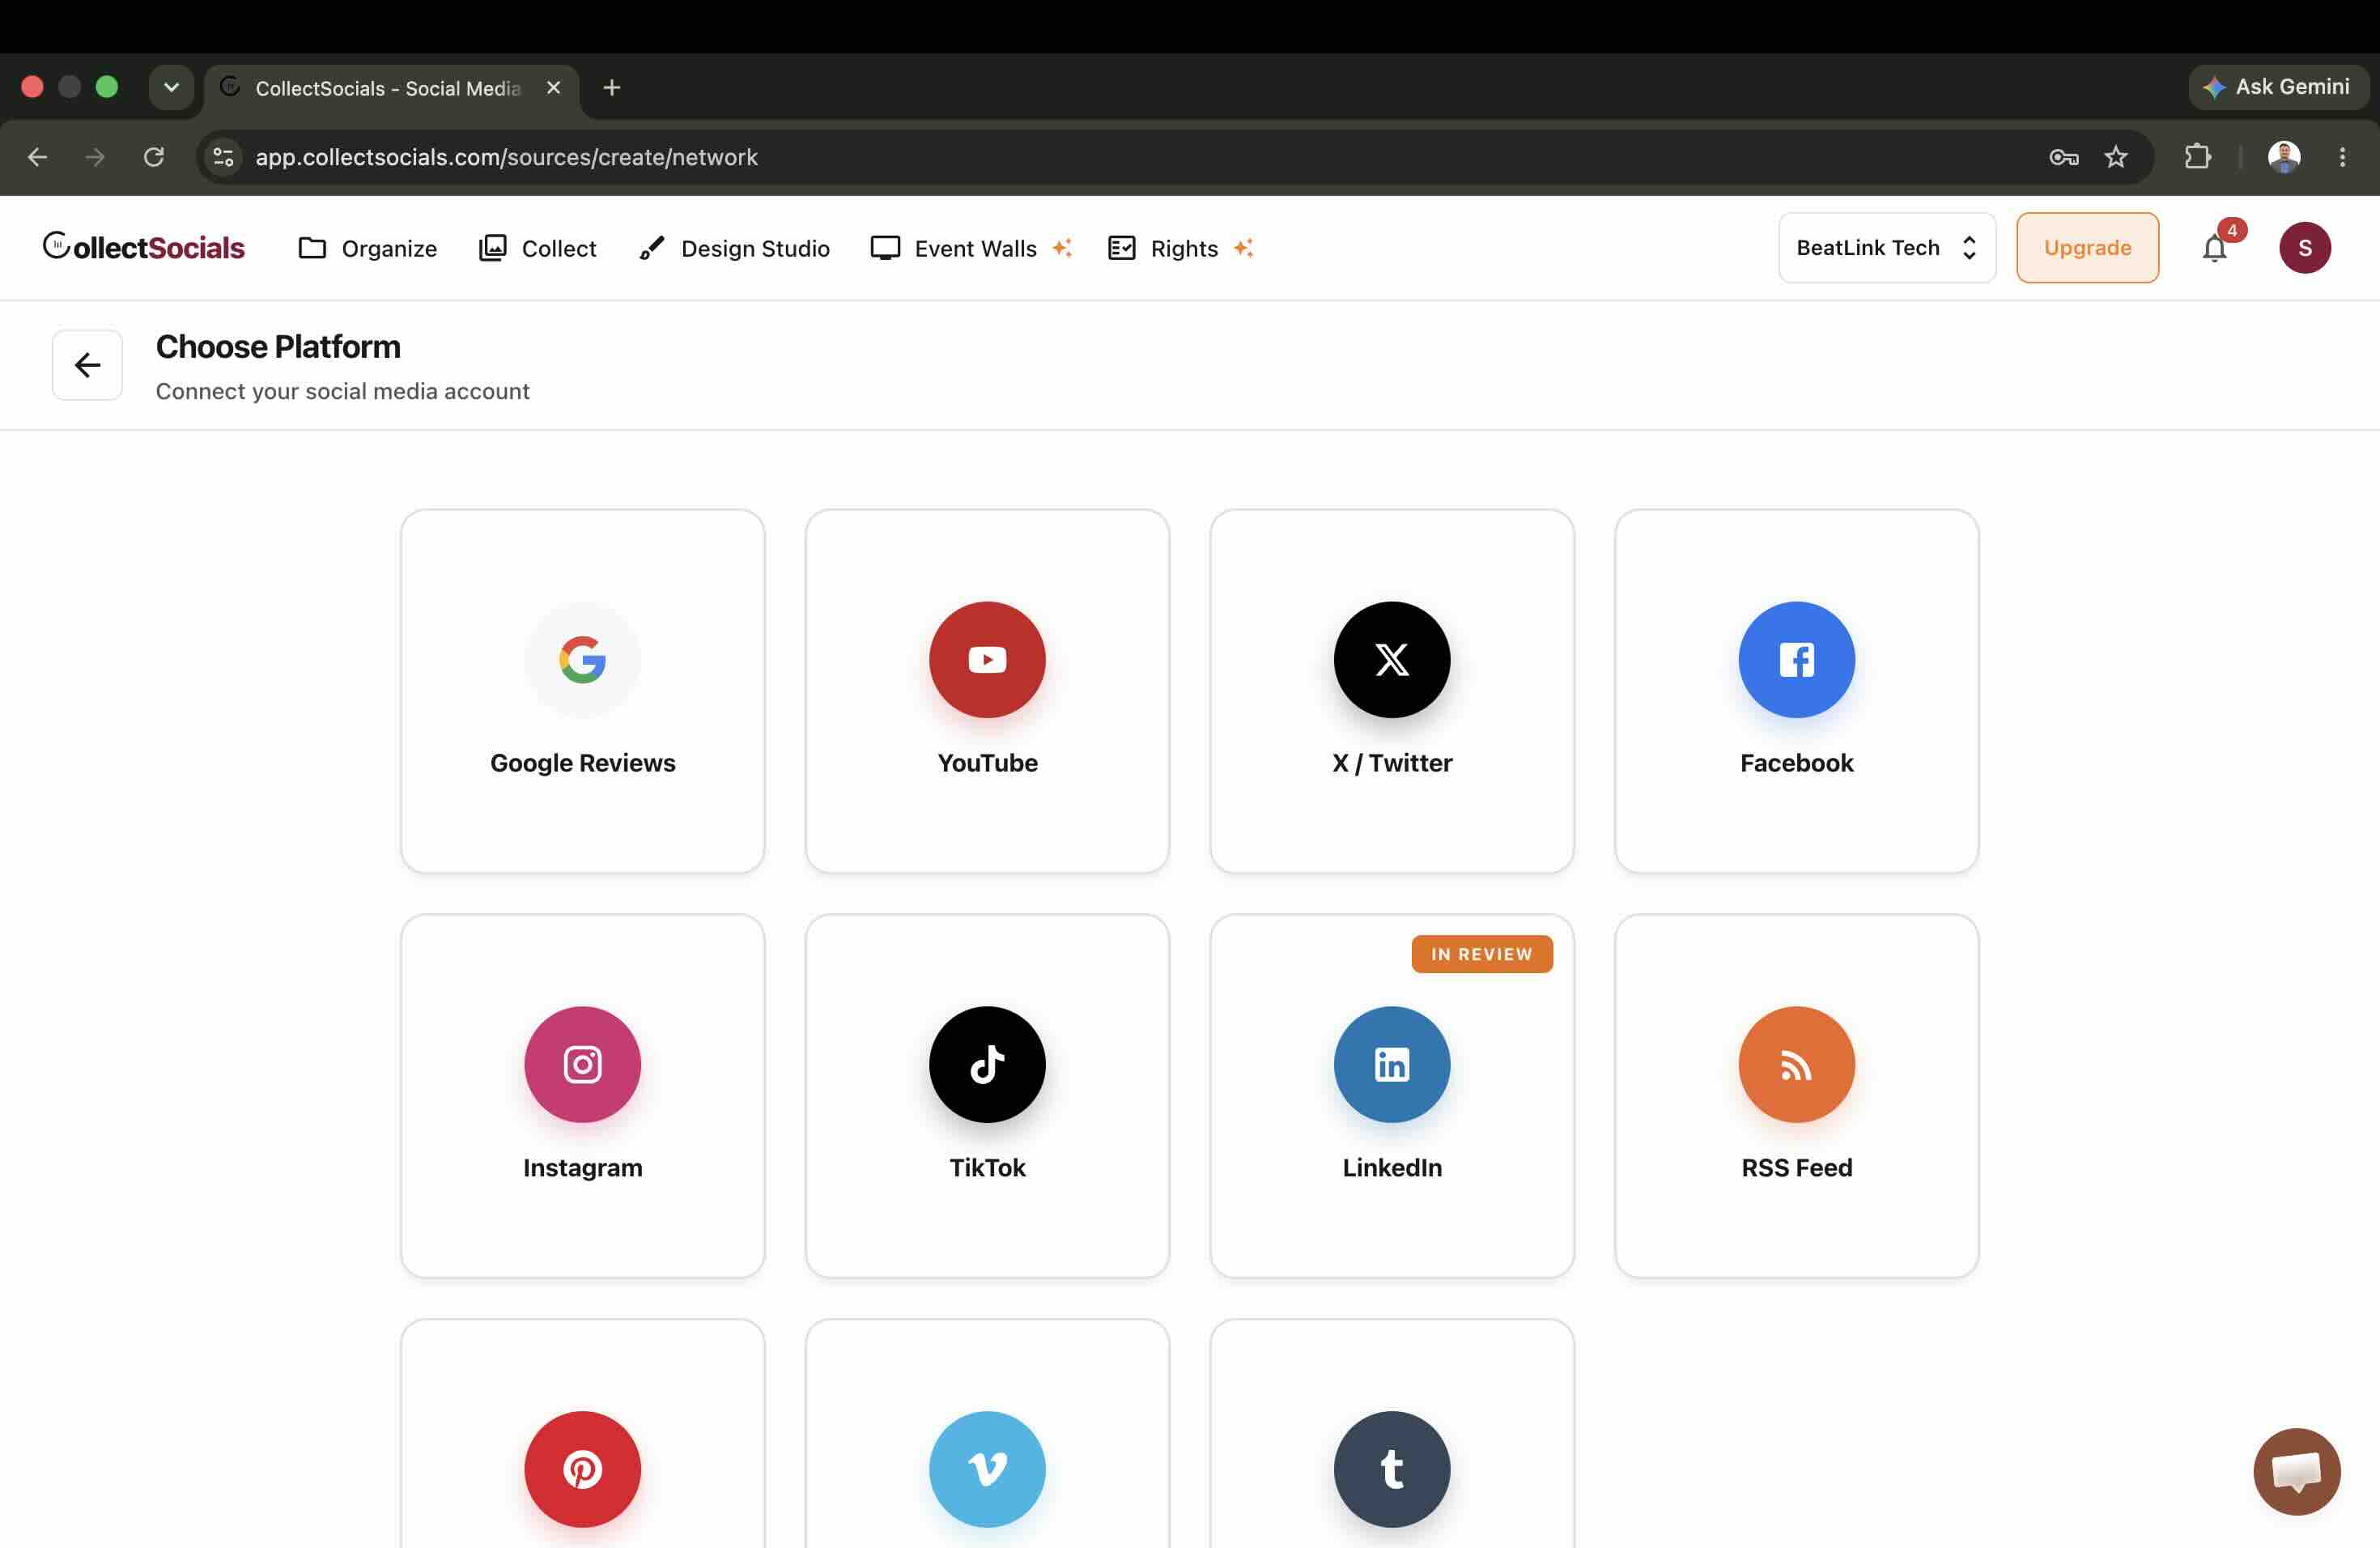The image size is (2380, 1548).
Task: Click 'Connect your social media account' text
Action: (342, 391)
